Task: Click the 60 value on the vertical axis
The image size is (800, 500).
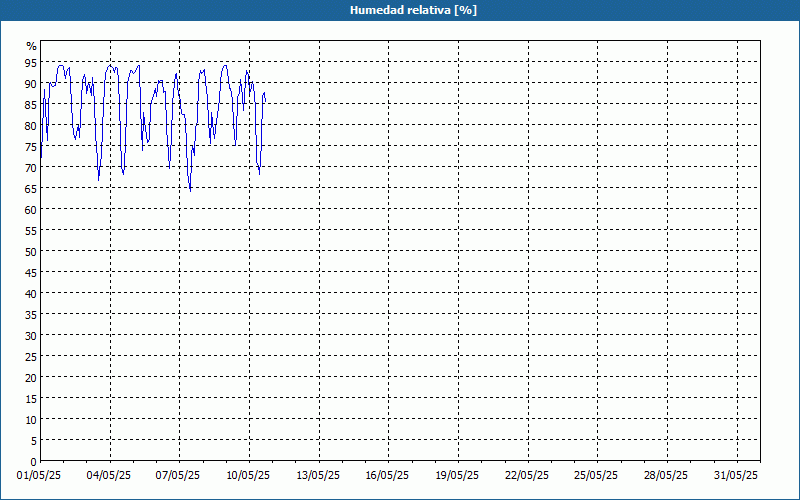Action: click(31, 210)
